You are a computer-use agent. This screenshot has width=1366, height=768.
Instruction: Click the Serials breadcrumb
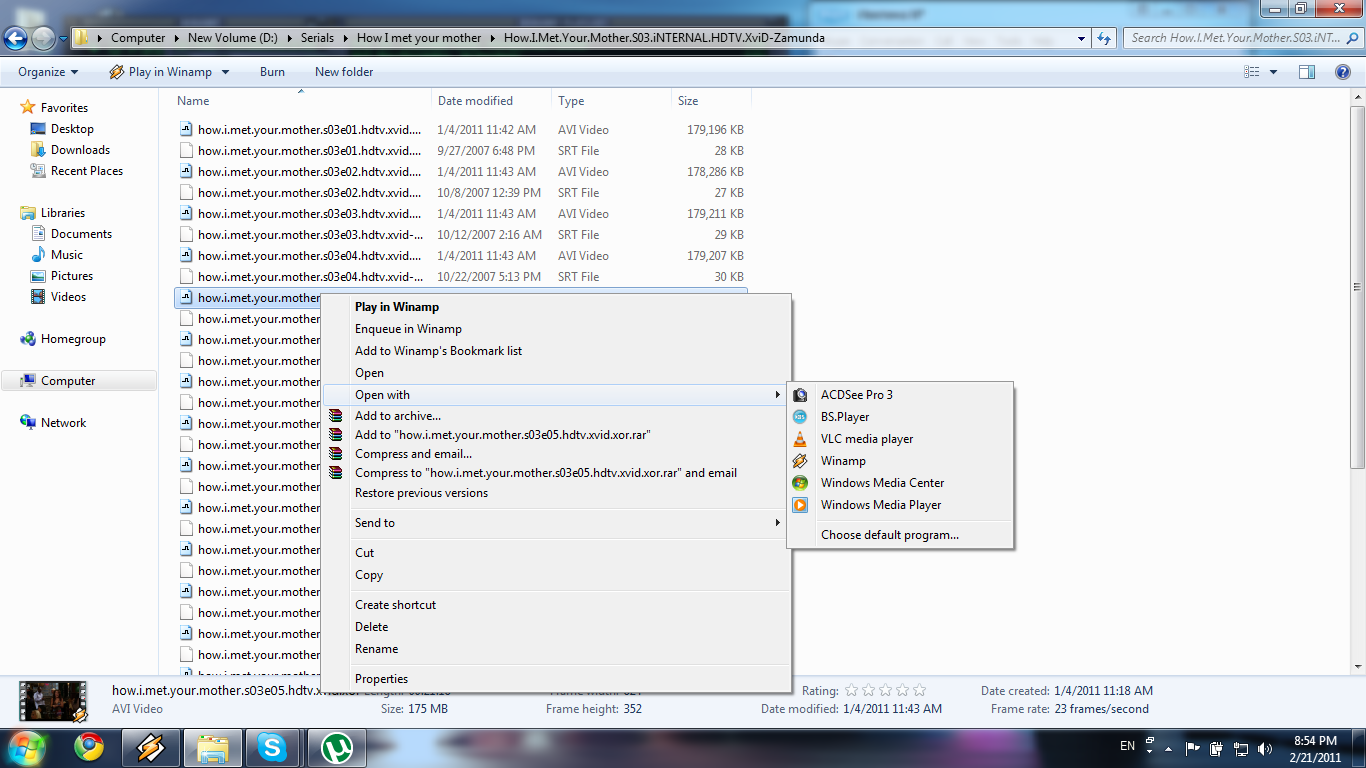318,38
